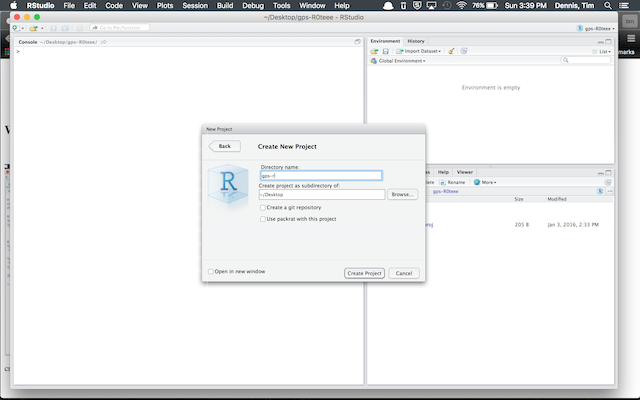Click the Open File folder icon

pos(33,28)
